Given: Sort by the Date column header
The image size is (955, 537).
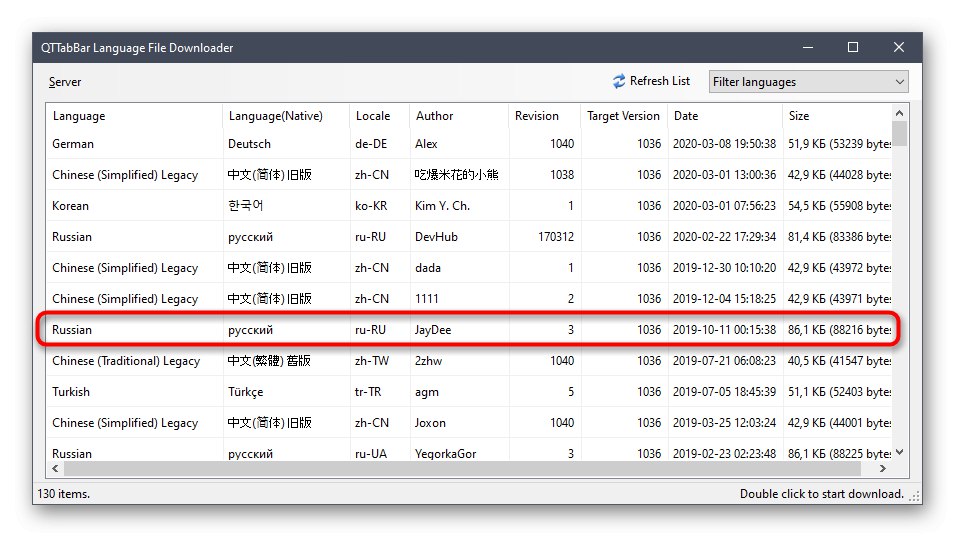Looking at the screenshot, I should (725, 116).
